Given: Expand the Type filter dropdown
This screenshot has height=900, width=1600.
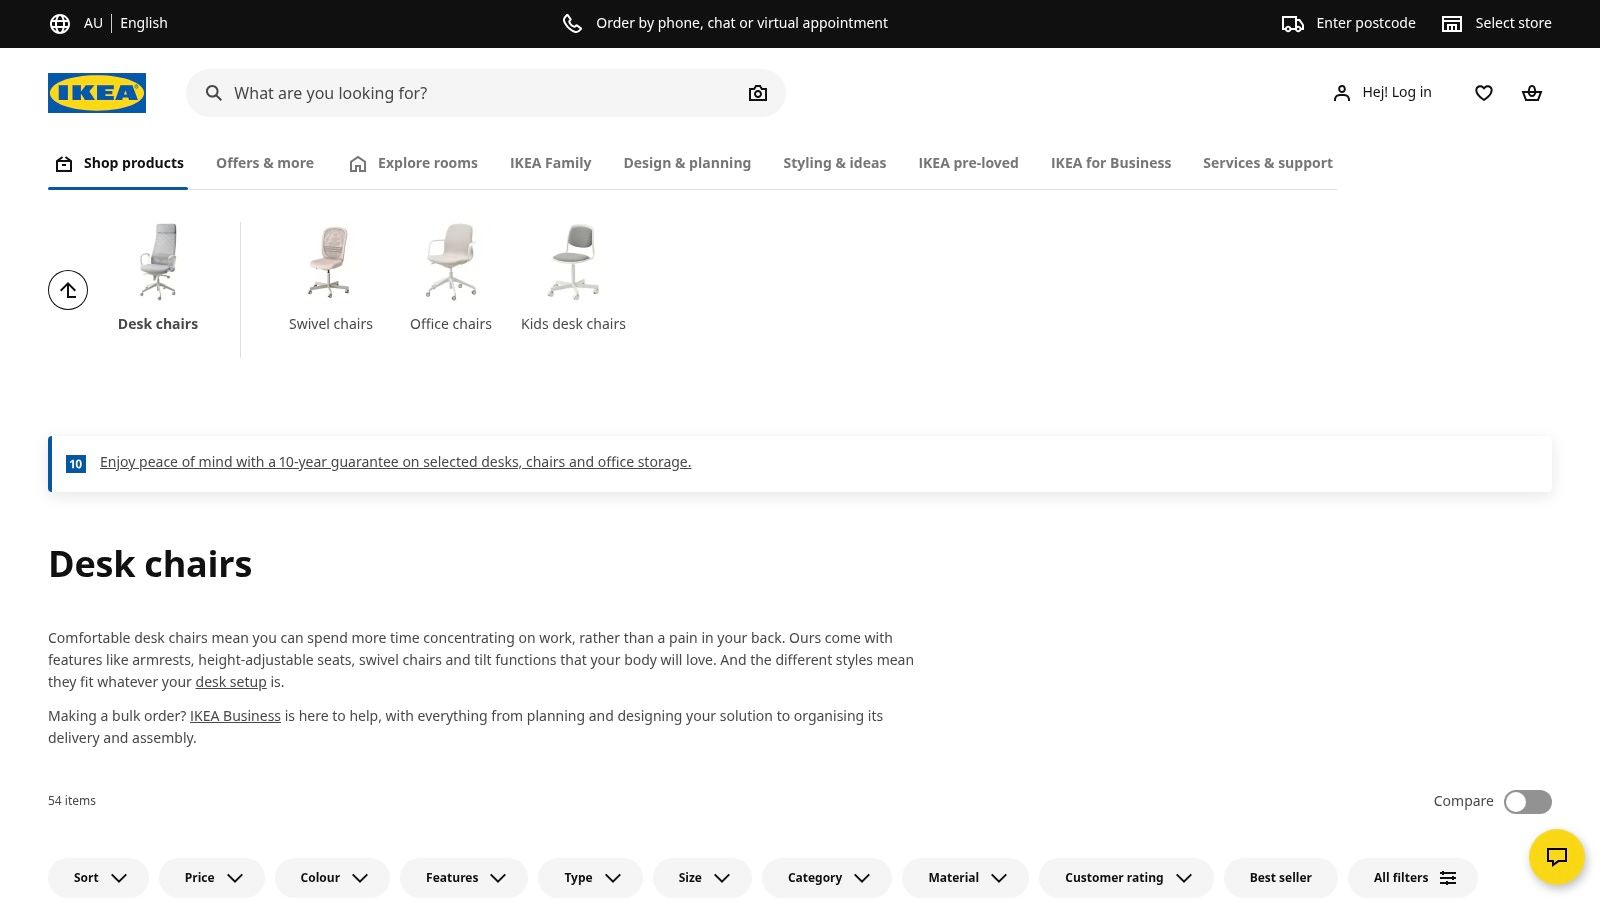Looking at the screenshot, I should 590,878.
